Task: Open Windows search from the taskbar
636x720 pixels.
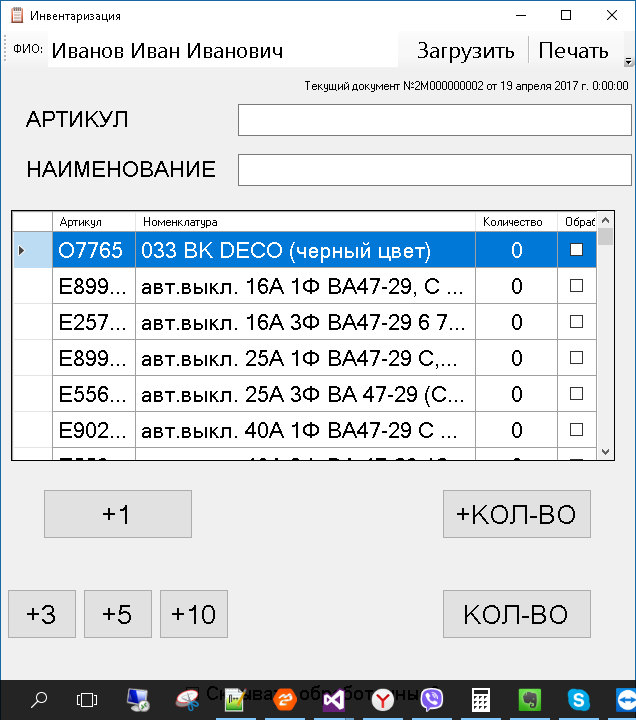Action: point(39,700)
